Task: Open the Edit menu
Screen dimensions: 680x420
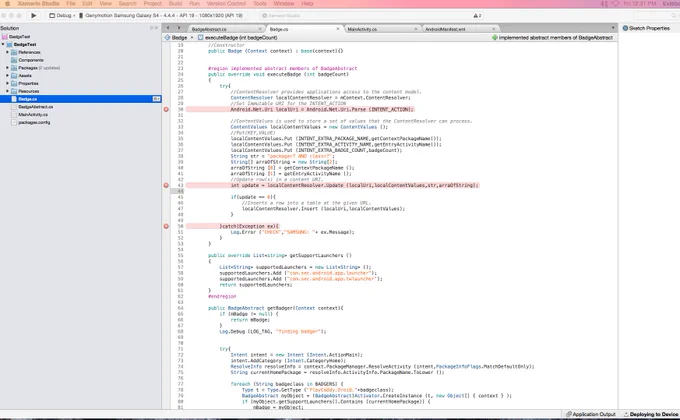Action: click(87, 3)
